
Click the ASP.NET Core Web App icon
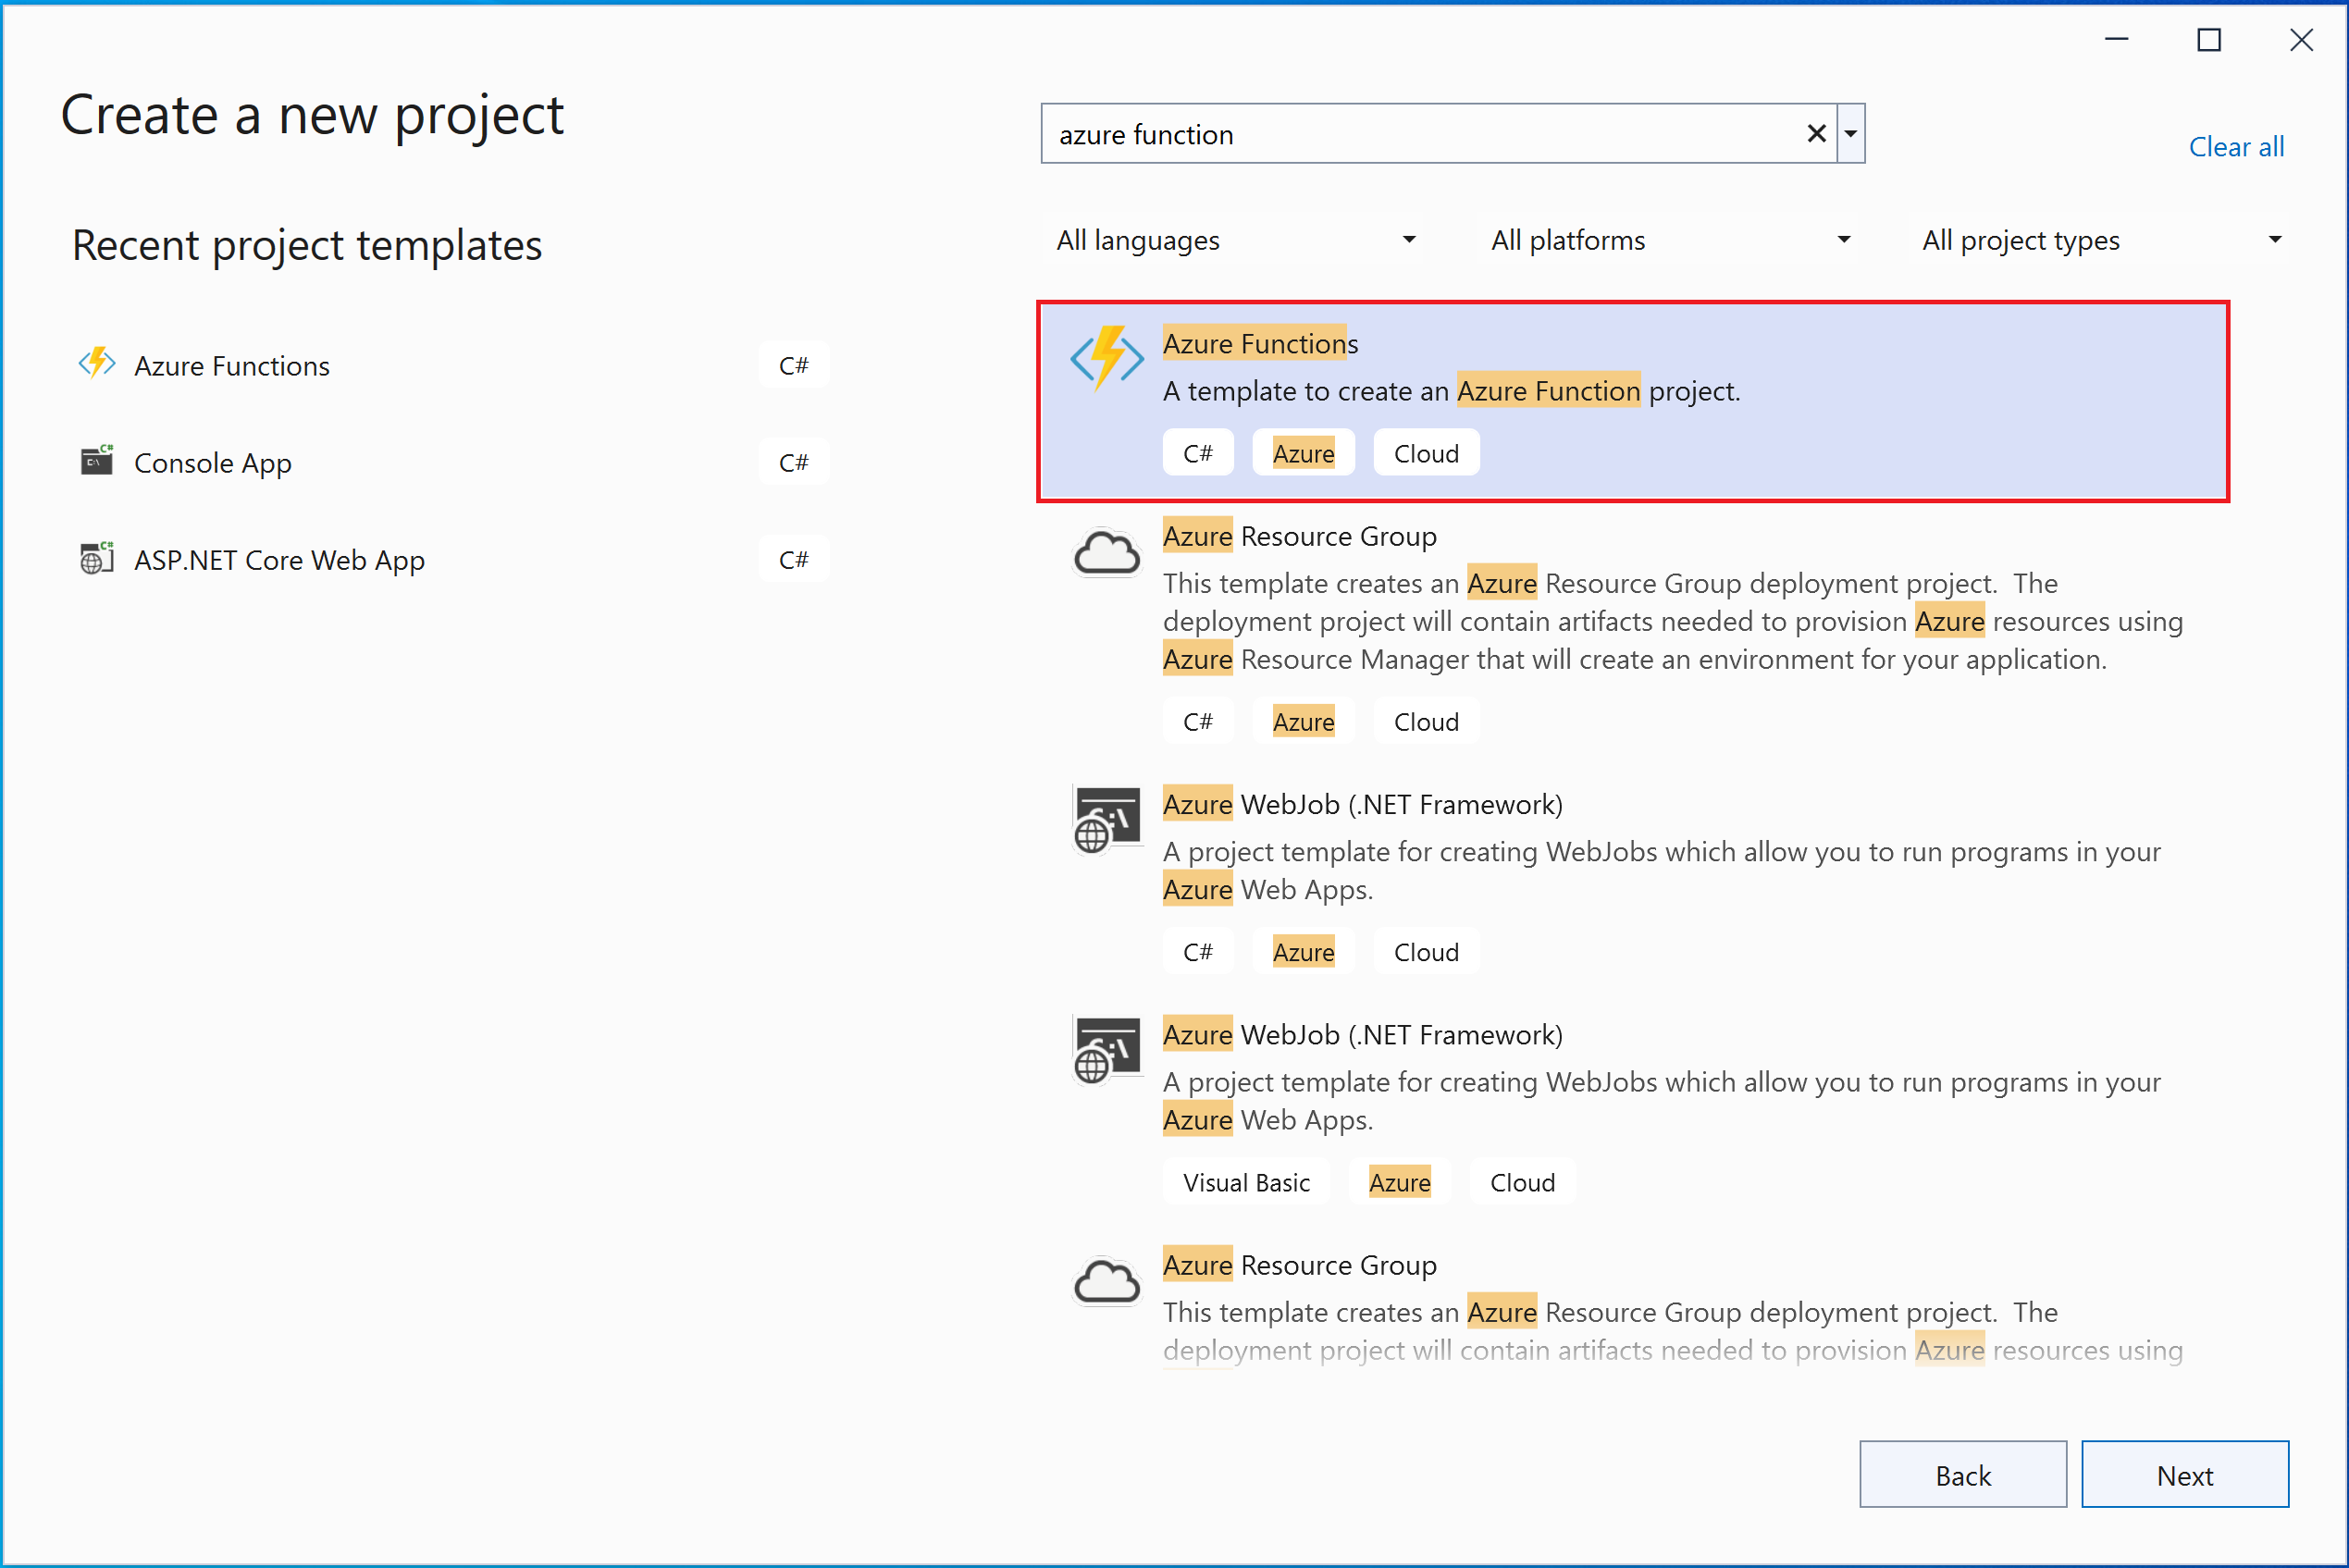click(97, 558)
